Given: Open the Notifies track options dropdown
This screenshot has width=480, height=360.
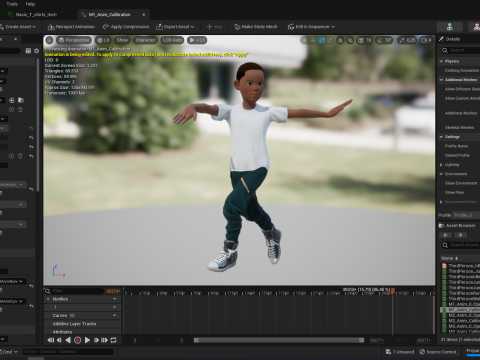Looking at the screenshot, I should coord(114,299).
